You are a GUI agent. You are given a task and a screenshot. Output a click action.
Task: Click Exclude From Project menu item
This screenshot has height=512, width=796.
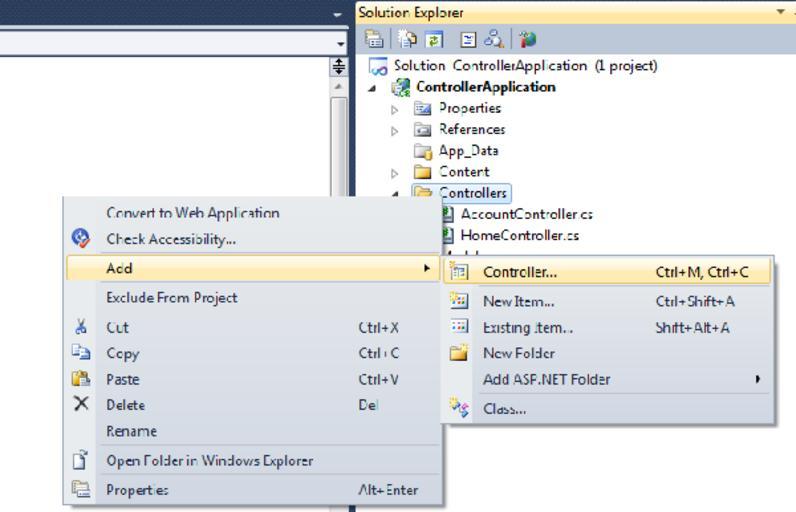[171, 298]
